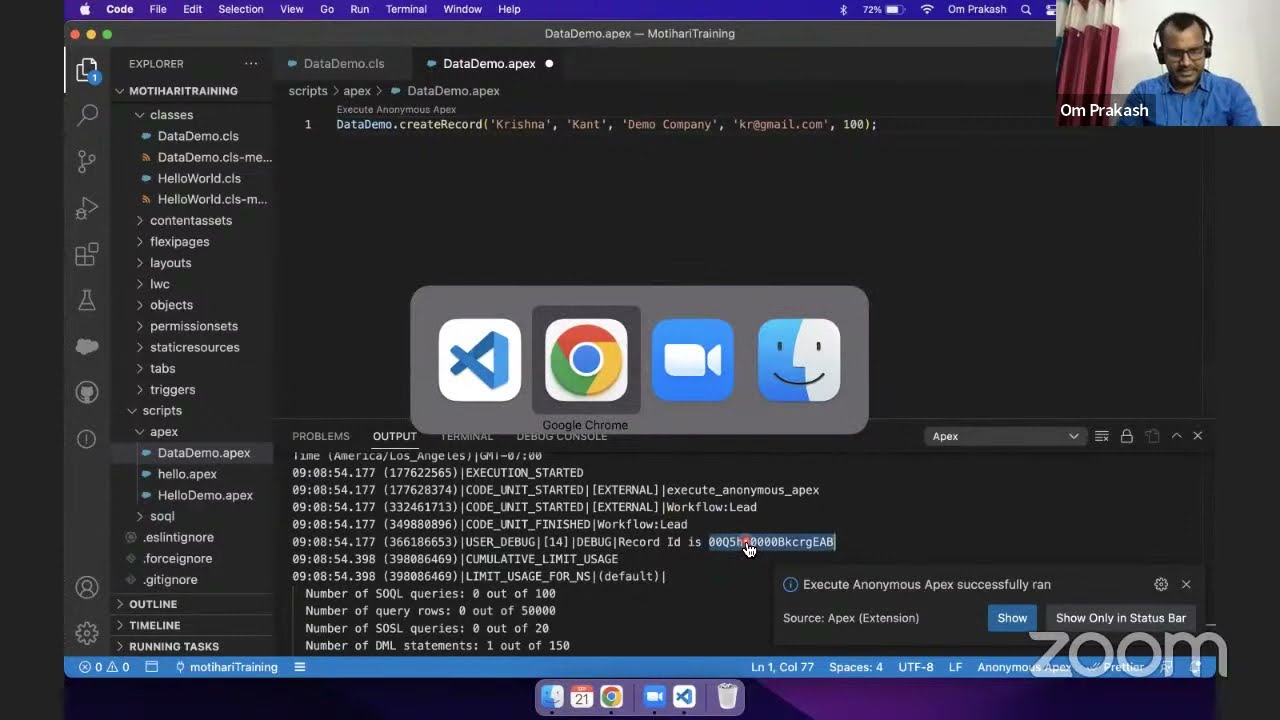Close the bottom panel
Viewport: 1280px width, 720px height.
(1197, 436)
